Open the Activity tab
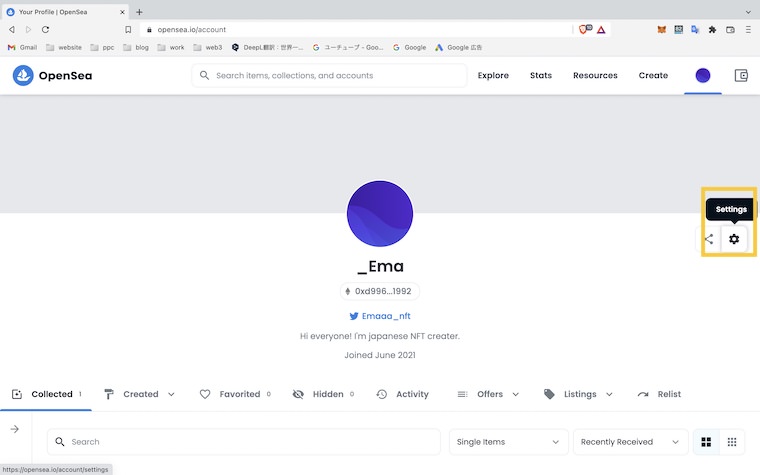Viewport: 760px width, 475px height. (x=402, y=394)
